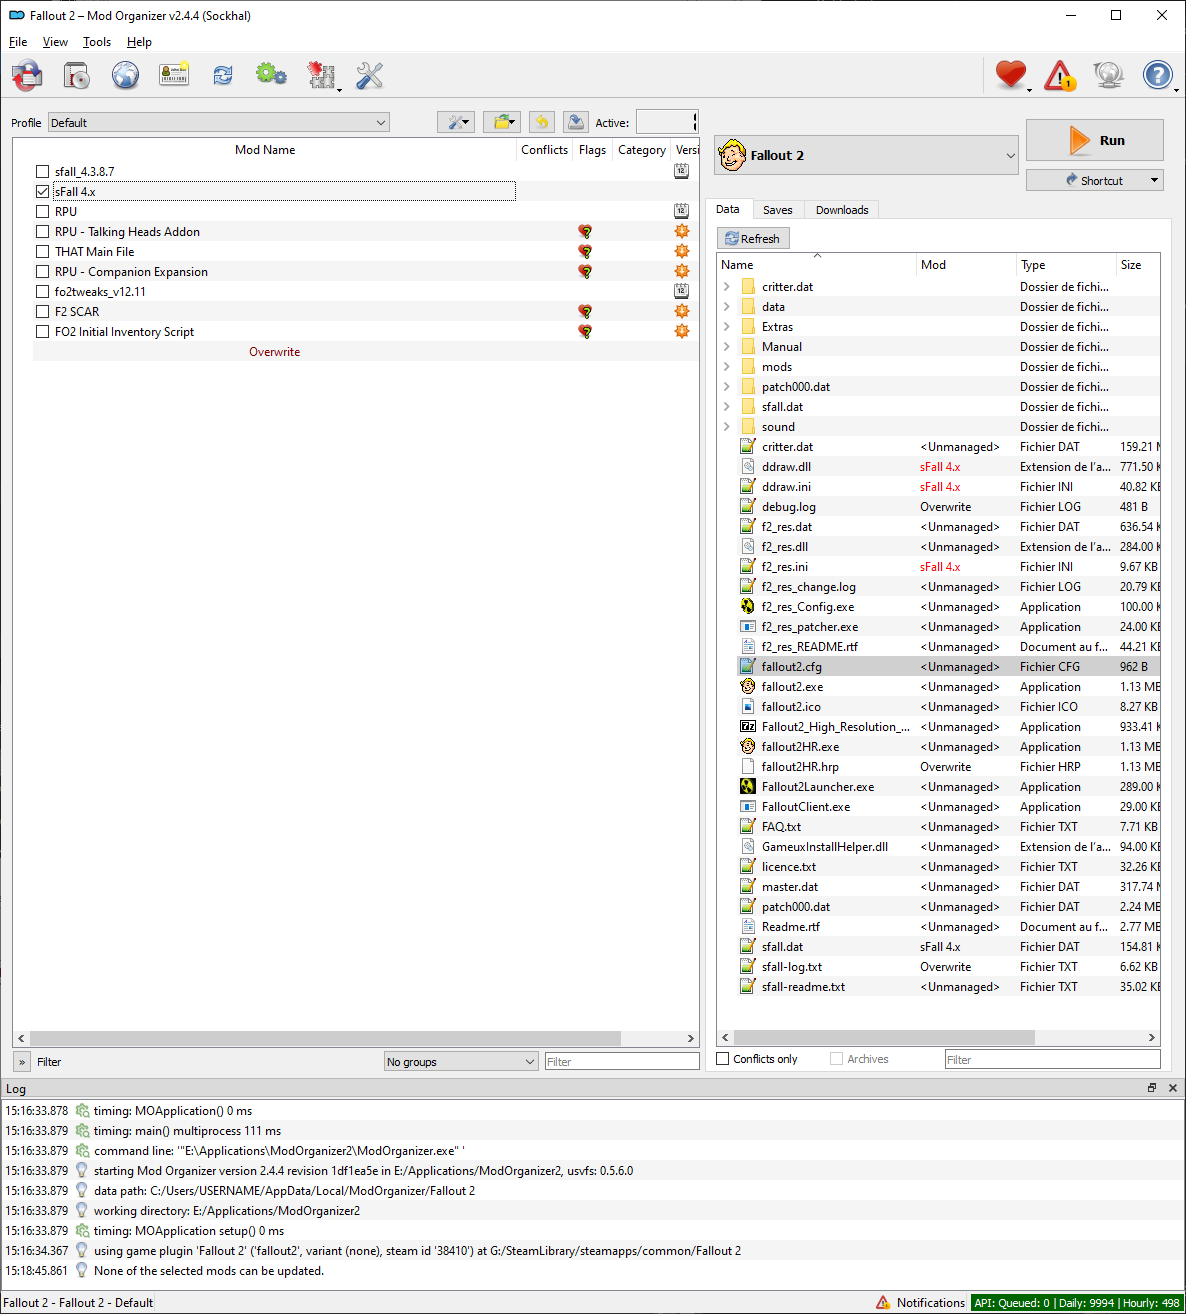Image resolution: width=1186 pixels, height=1314 pixels.
Task: Open the Help question mark icon
Action: (1157, 75)
